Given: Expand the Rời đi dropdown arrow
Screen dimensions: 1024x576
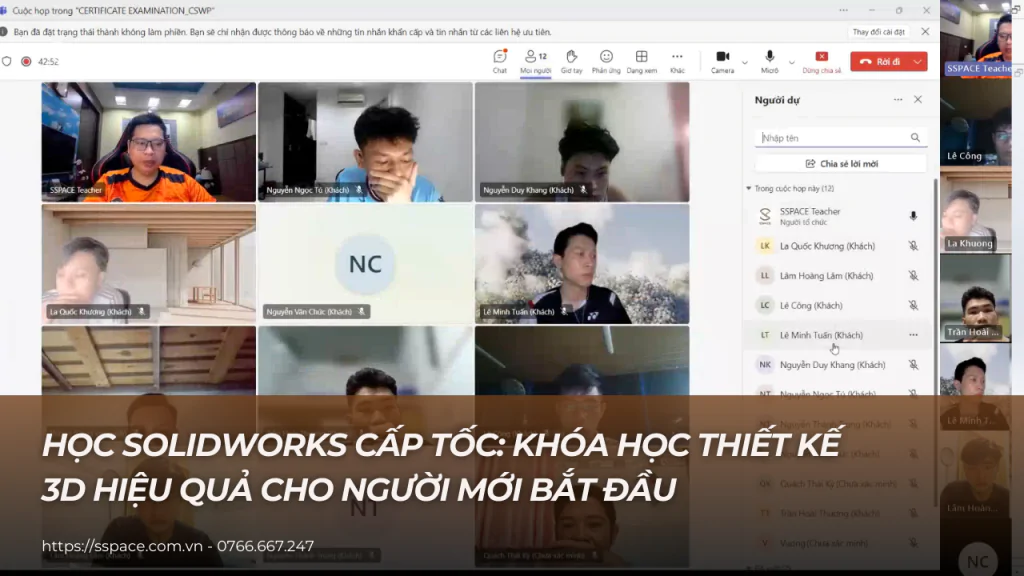Looking at the screenshot, I should point(918,61).
